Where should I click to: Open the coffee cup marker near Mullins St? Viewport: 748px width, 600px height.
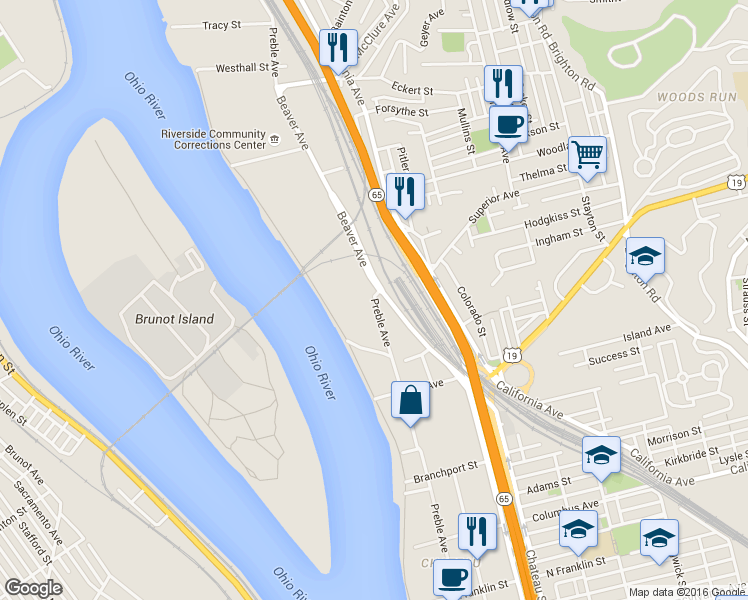click(x=509, y=126)
